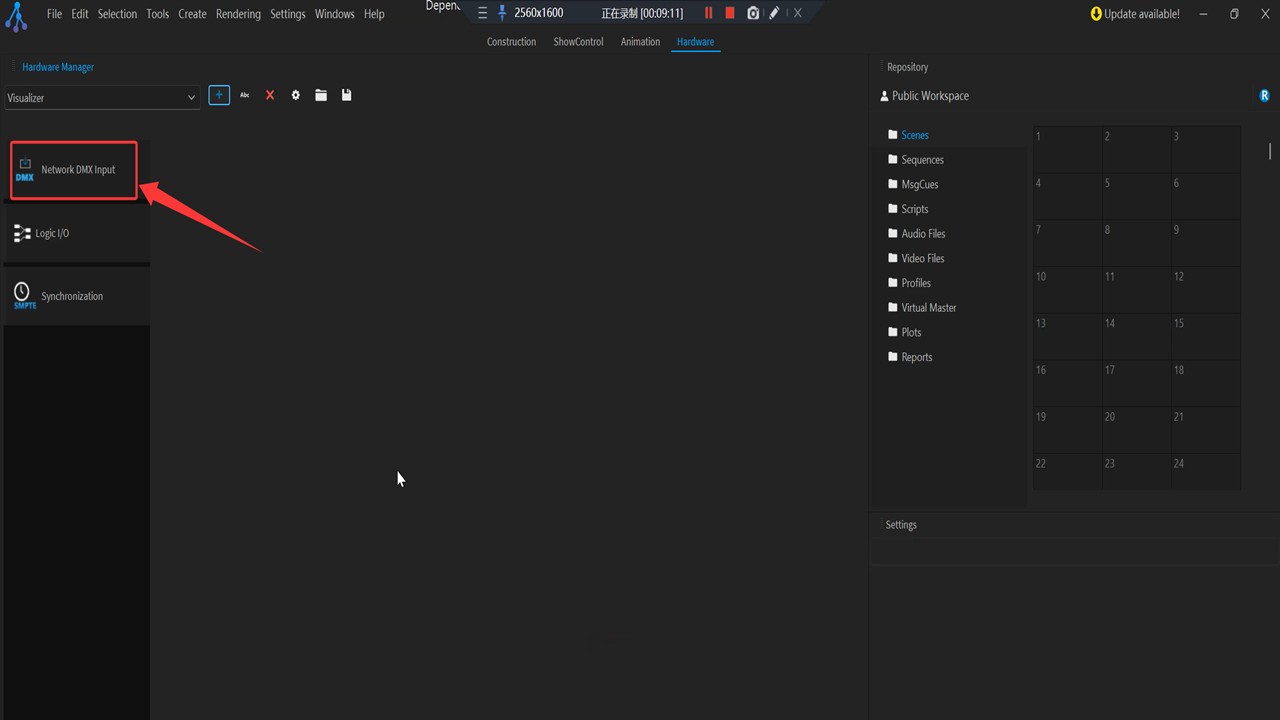
Task: Switch to the Construction tab
Action: [x=511, y=42]
